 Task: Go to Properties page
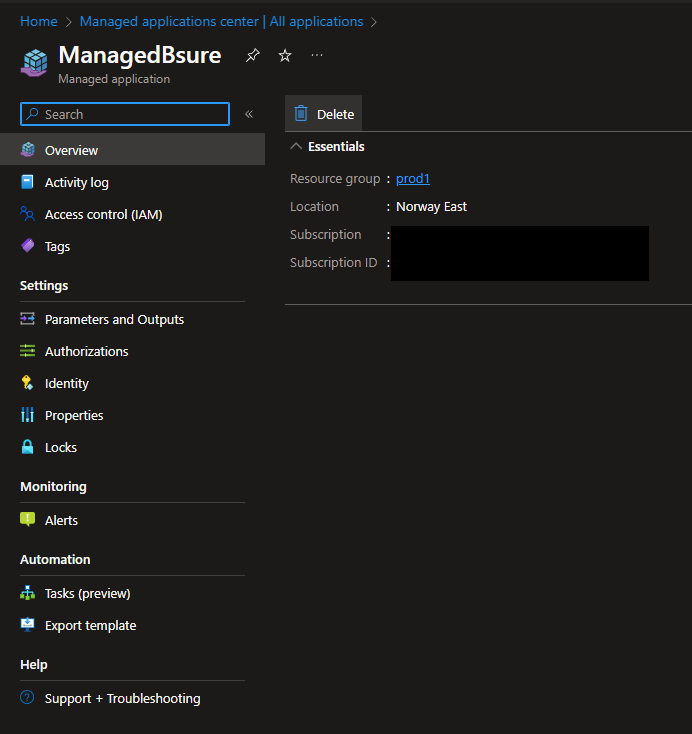tap(74, 415)
